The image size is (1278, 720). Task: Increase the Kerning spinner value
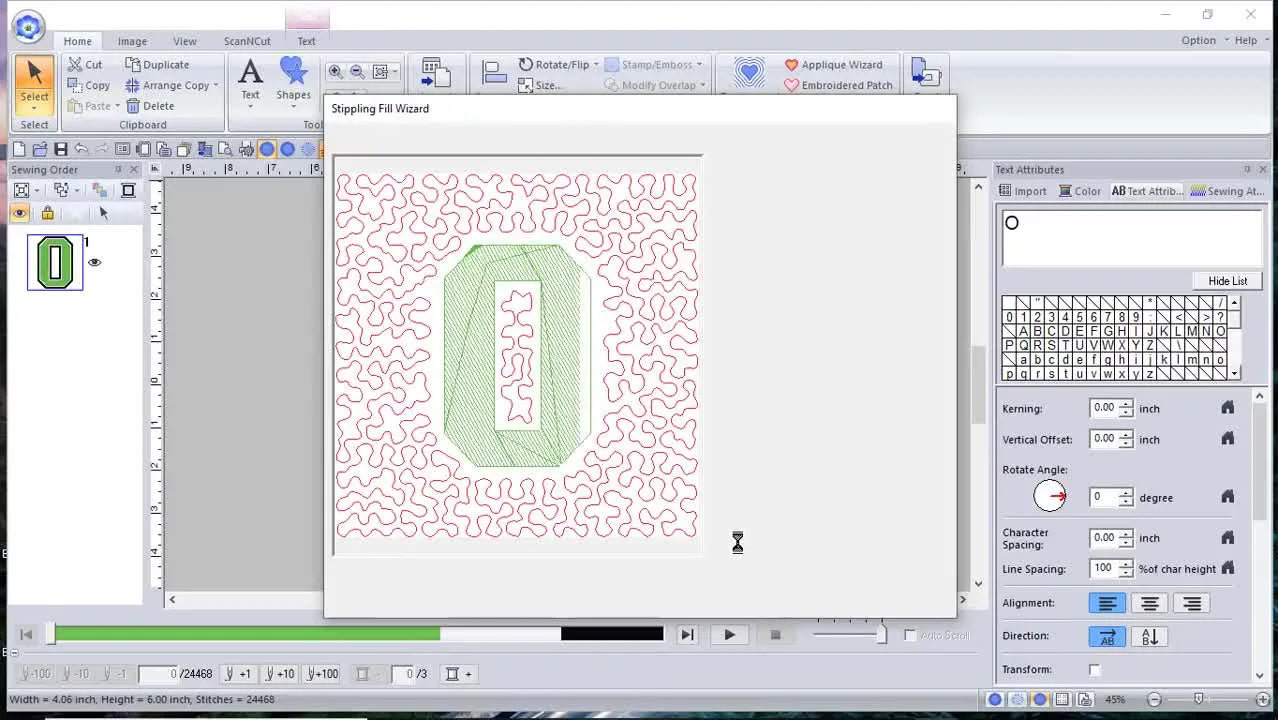[x=1126, y=404]
